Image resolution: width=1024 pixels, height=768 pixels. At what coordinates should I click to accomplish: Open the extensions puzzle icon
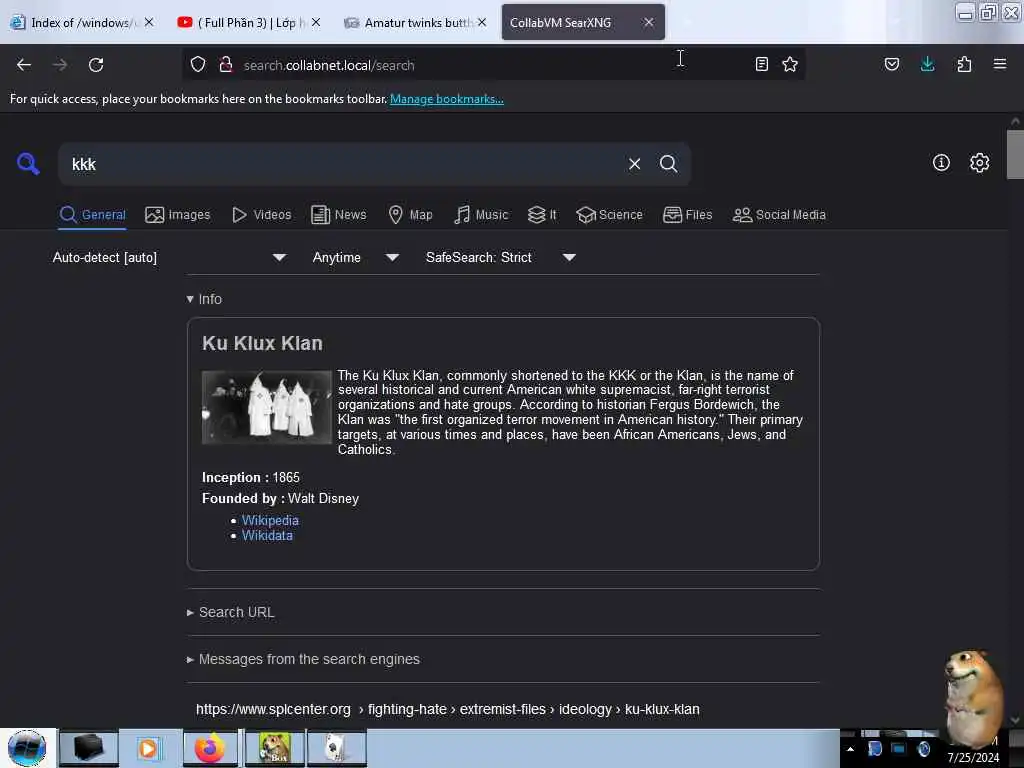(964, 64)
